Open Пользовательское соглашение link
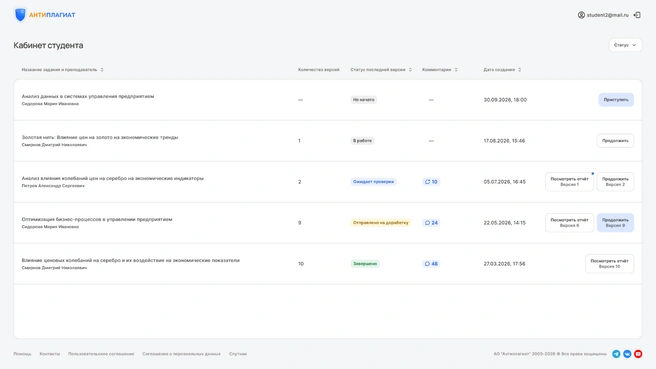This screenshot has height=369, width=656. click(x=101, y=354)
